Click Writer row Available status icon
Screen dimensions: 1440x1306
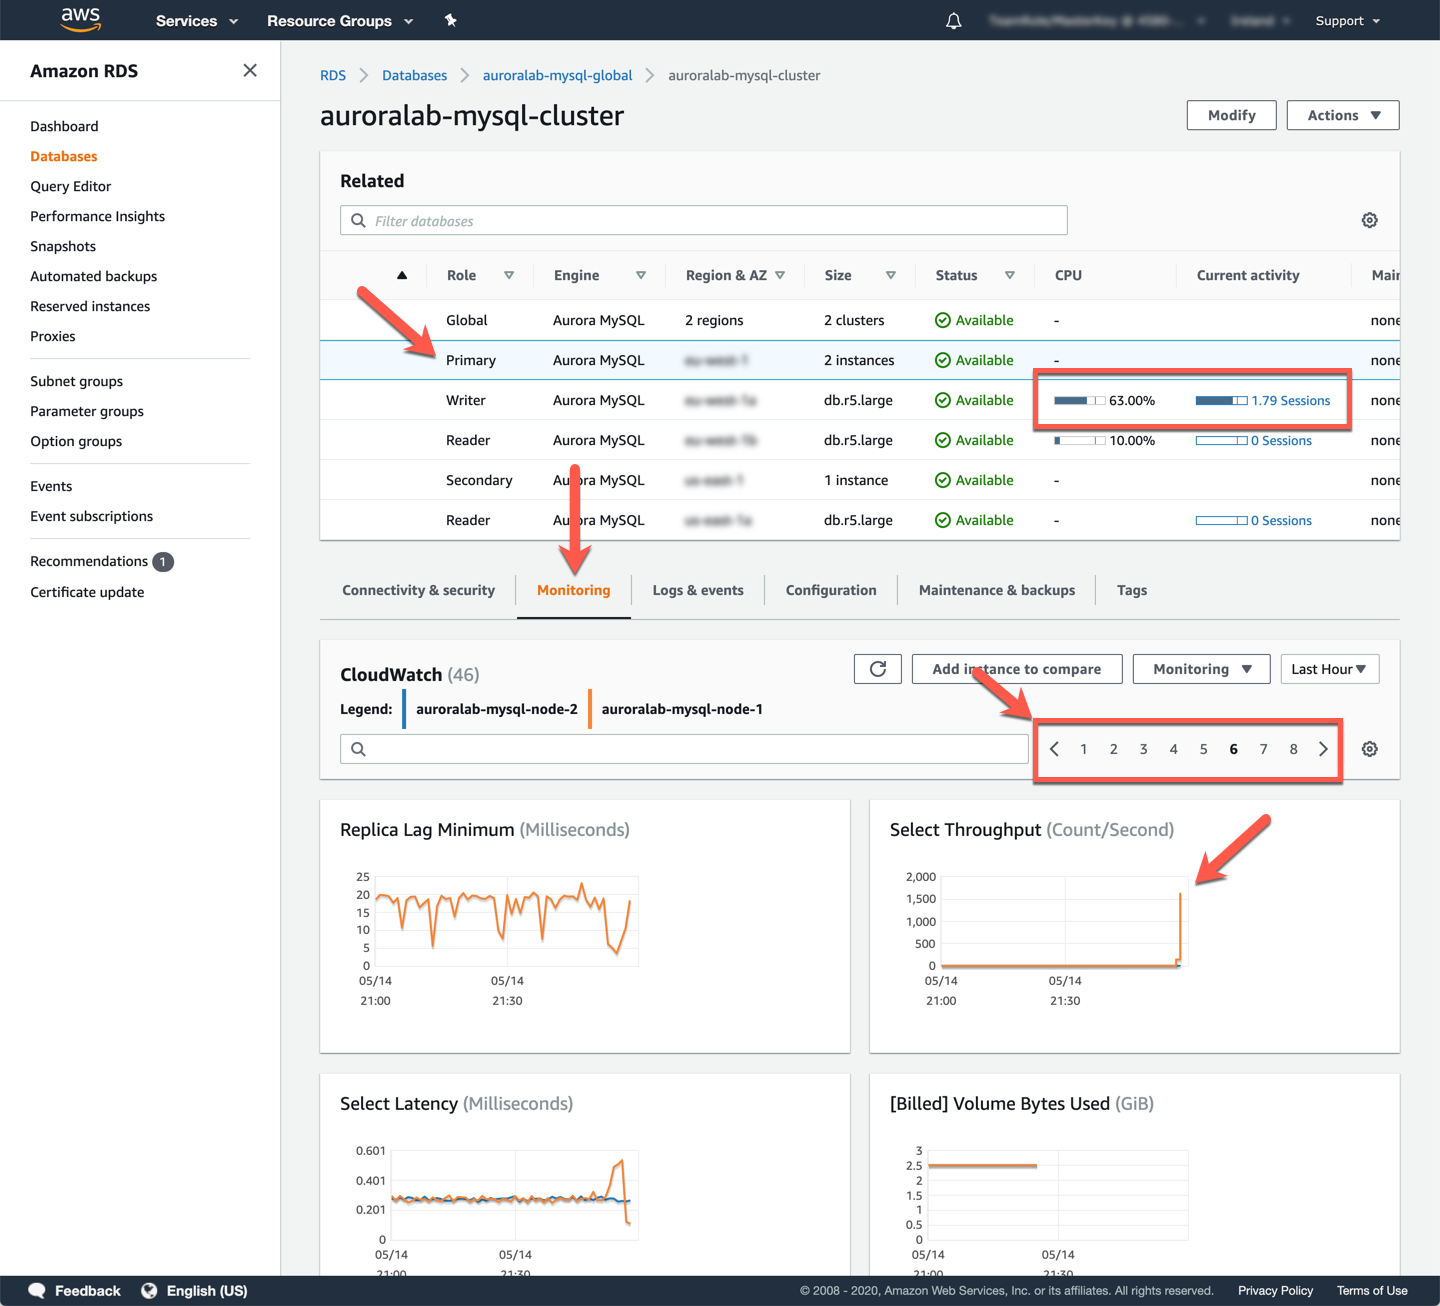tap(943, 400)
